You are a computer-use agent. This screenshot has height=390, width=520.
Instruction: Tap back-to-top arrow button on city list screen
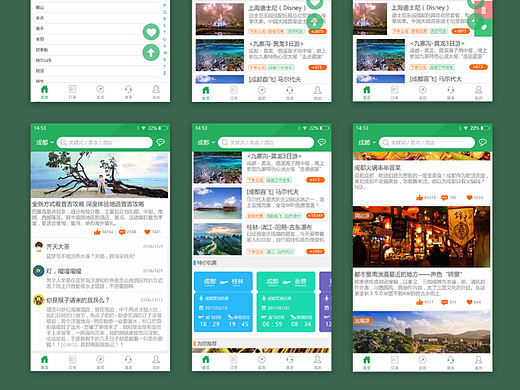pos(151,52)
